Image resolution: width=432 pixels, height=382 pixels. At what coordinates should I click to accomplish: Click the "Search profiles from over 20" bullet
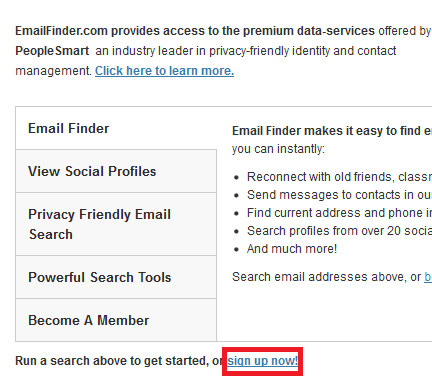(x=339, y=231)
